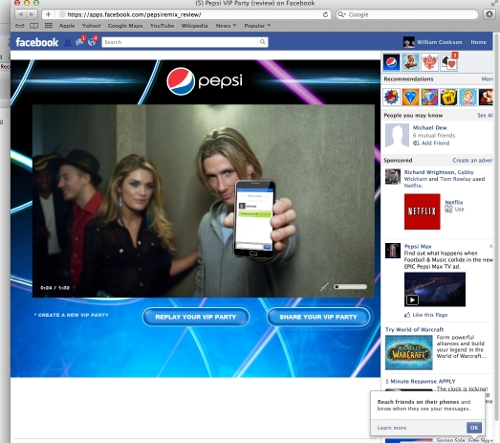Open Facebook notifications globe icon
The image size is (500, 443).
[92, 42]
